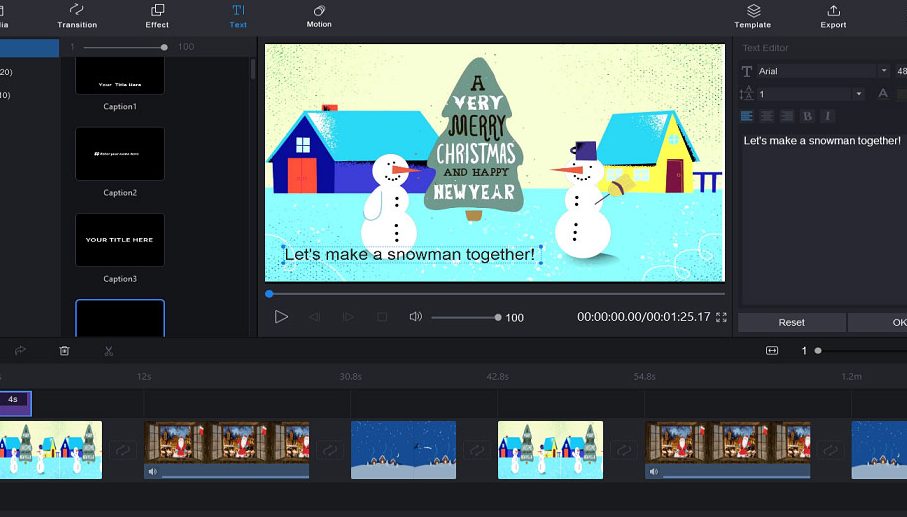Screen dimensions: 907x517
Task: Toggle italic text formatting
Action: pyautogui.click(x=827, y=116)
